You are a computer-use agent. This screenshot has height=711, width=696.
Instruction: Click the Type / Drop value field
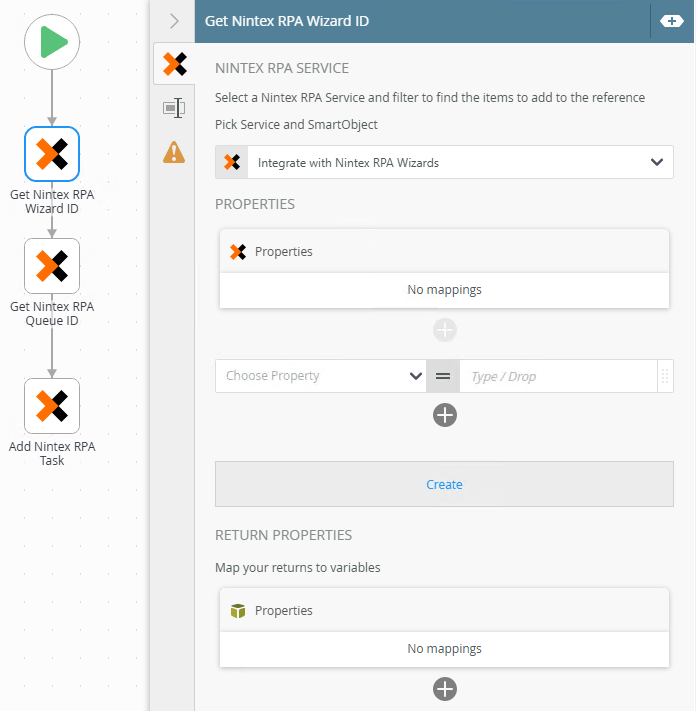tap(557, 376)
